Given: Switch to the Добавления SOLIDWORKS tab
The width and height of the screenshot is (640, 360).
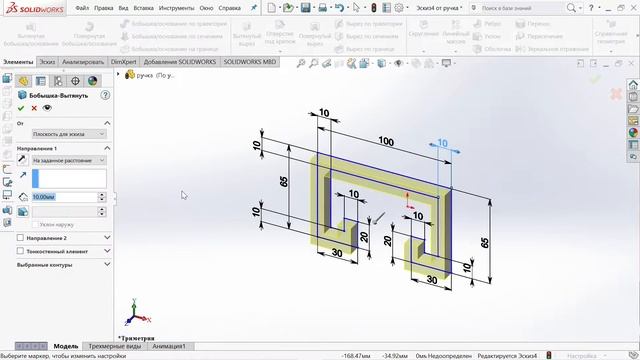Looking at the screenshot, I should click(180, 62).
